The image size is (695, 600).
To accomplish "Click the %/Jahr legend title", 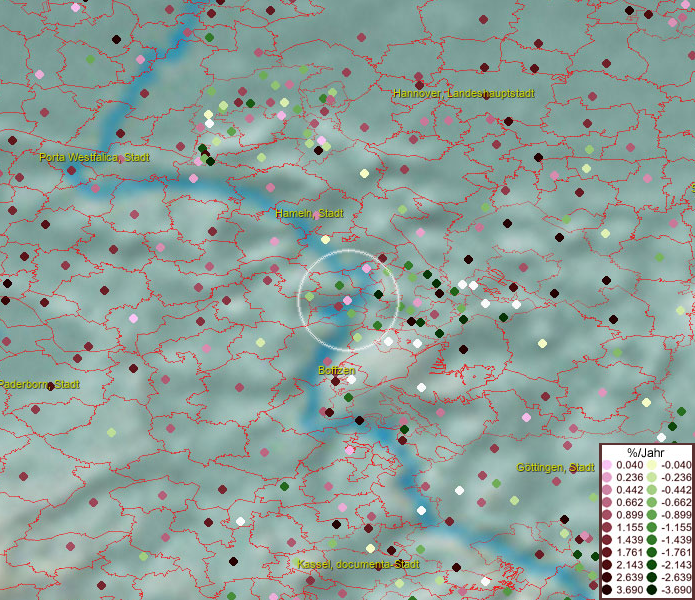I will click(646, 452).
